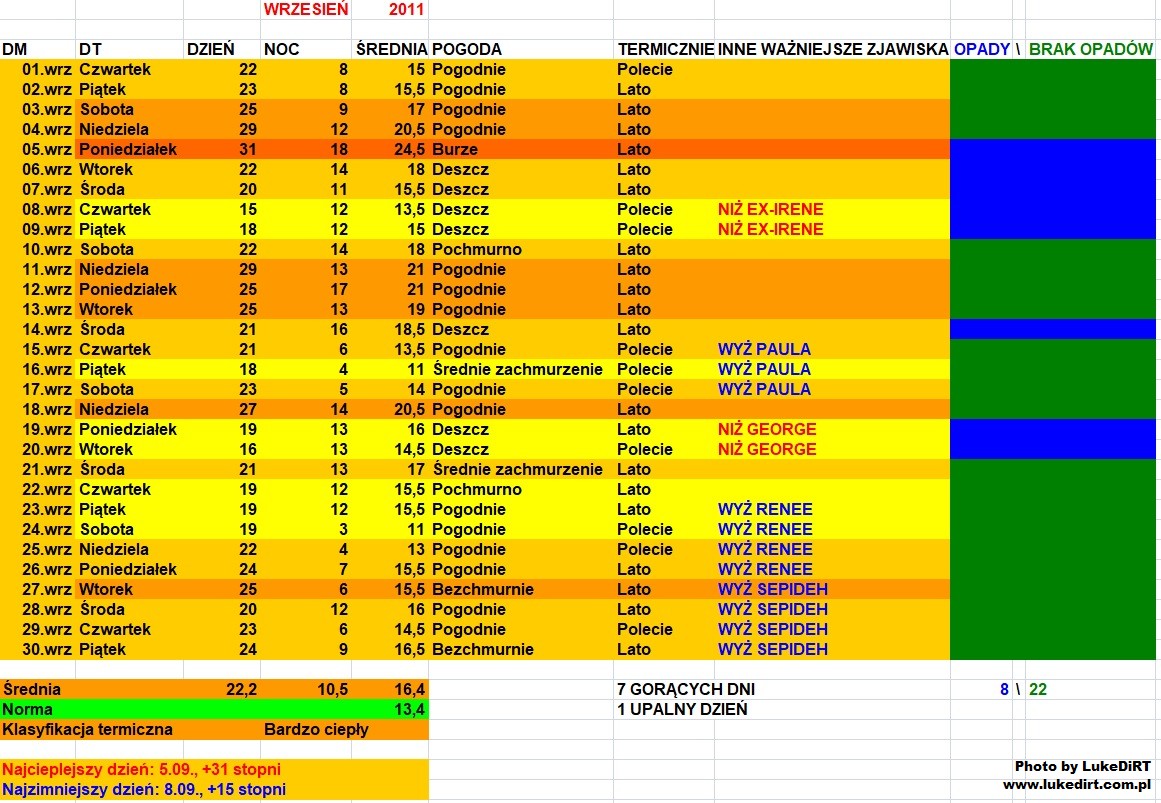This screenshot has height=803, width=1161.
Task: Click Średnie zachmurzenie in the 21.wrz row
Action: [x=517, y=469]
